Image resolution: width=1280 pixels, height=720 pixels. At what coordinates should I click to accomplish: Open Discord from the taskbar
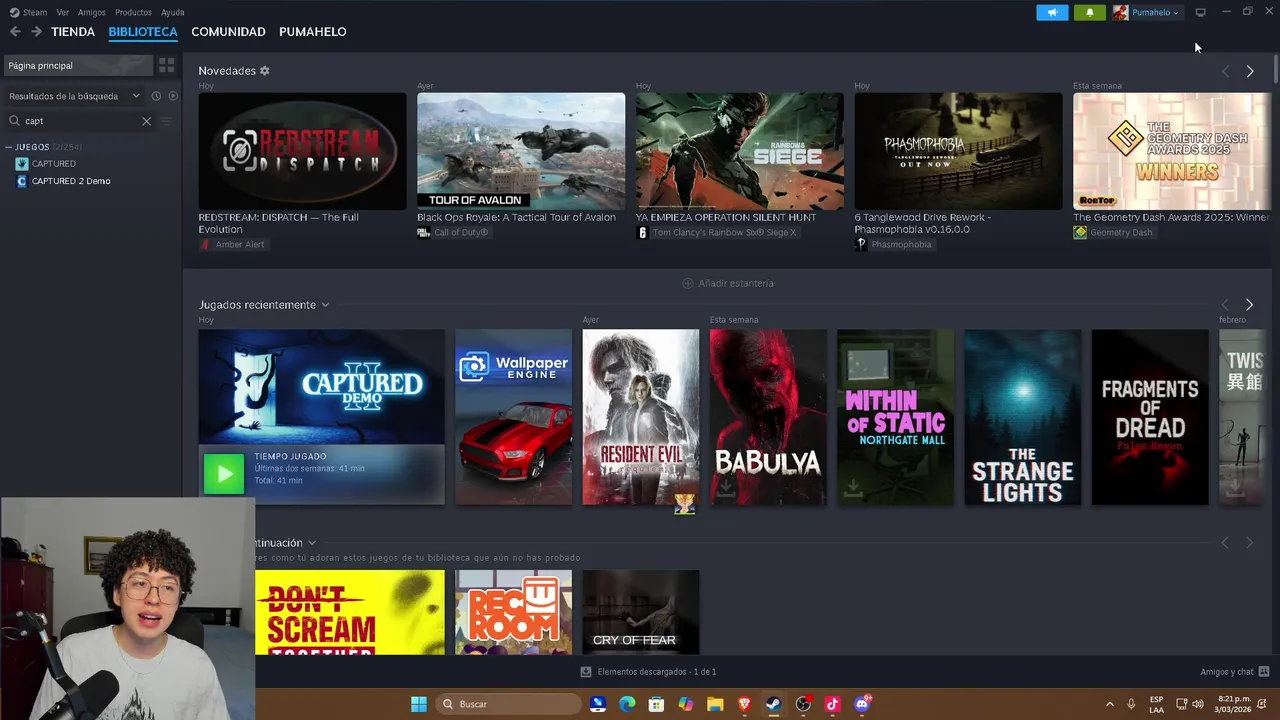pyautogui.click(x=862, y=704)
